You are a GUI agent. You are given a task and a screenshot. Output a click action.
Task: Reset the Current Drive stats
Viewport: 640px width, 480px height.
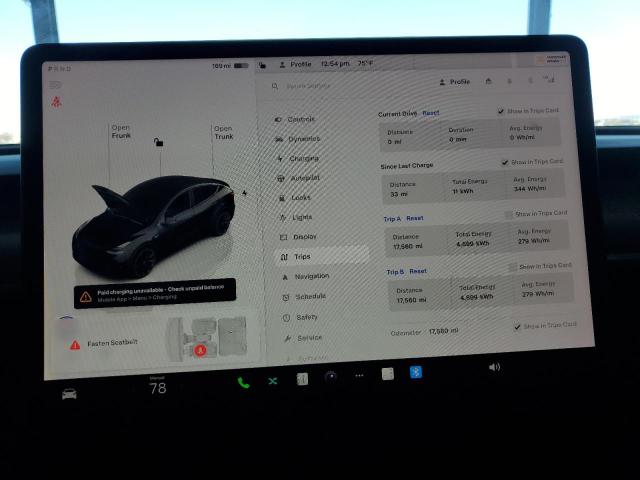431,113
